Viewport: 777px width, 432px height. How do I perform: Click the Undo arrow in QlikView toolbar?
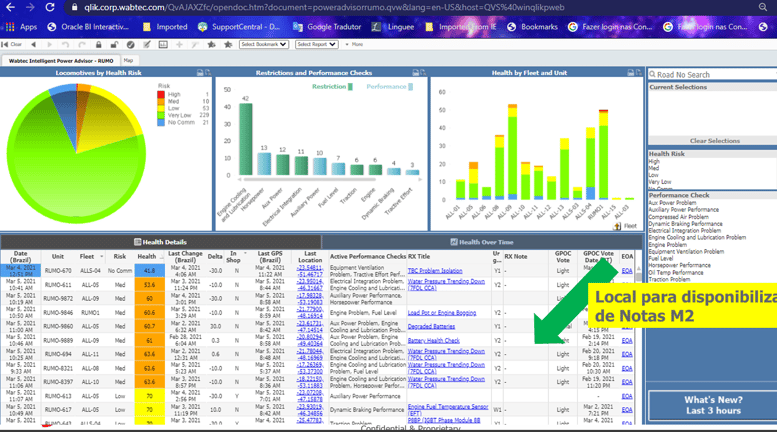[65, 45]
